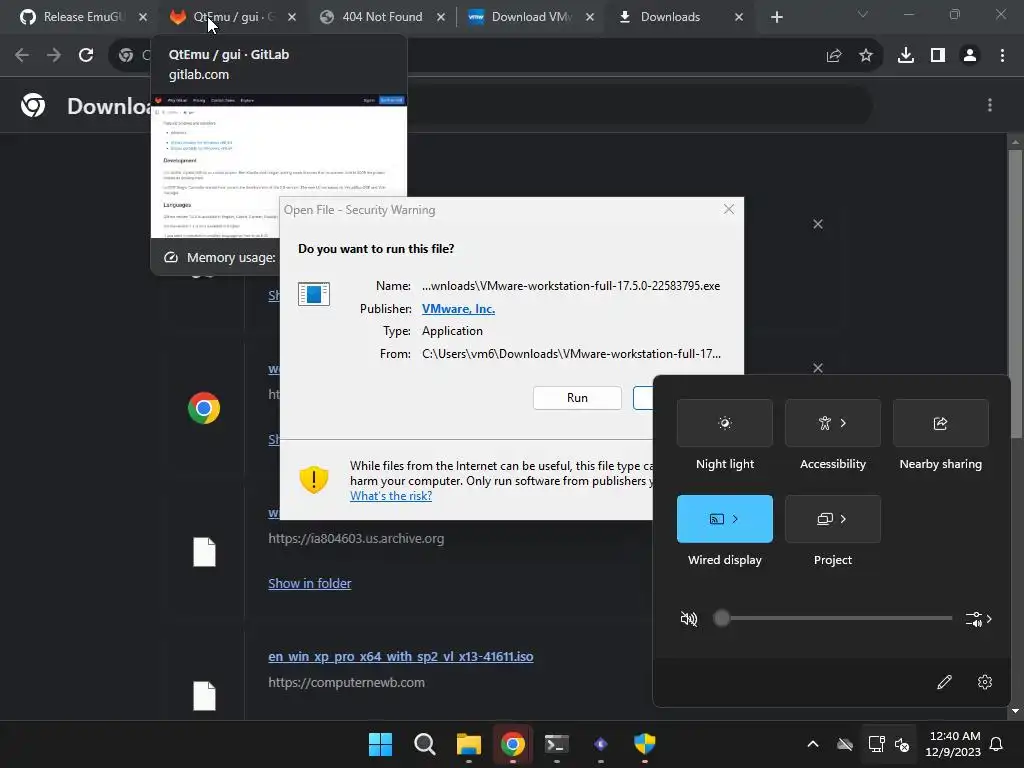Open all settings gear icon
Screen dimensions: 1024x768
985,682
